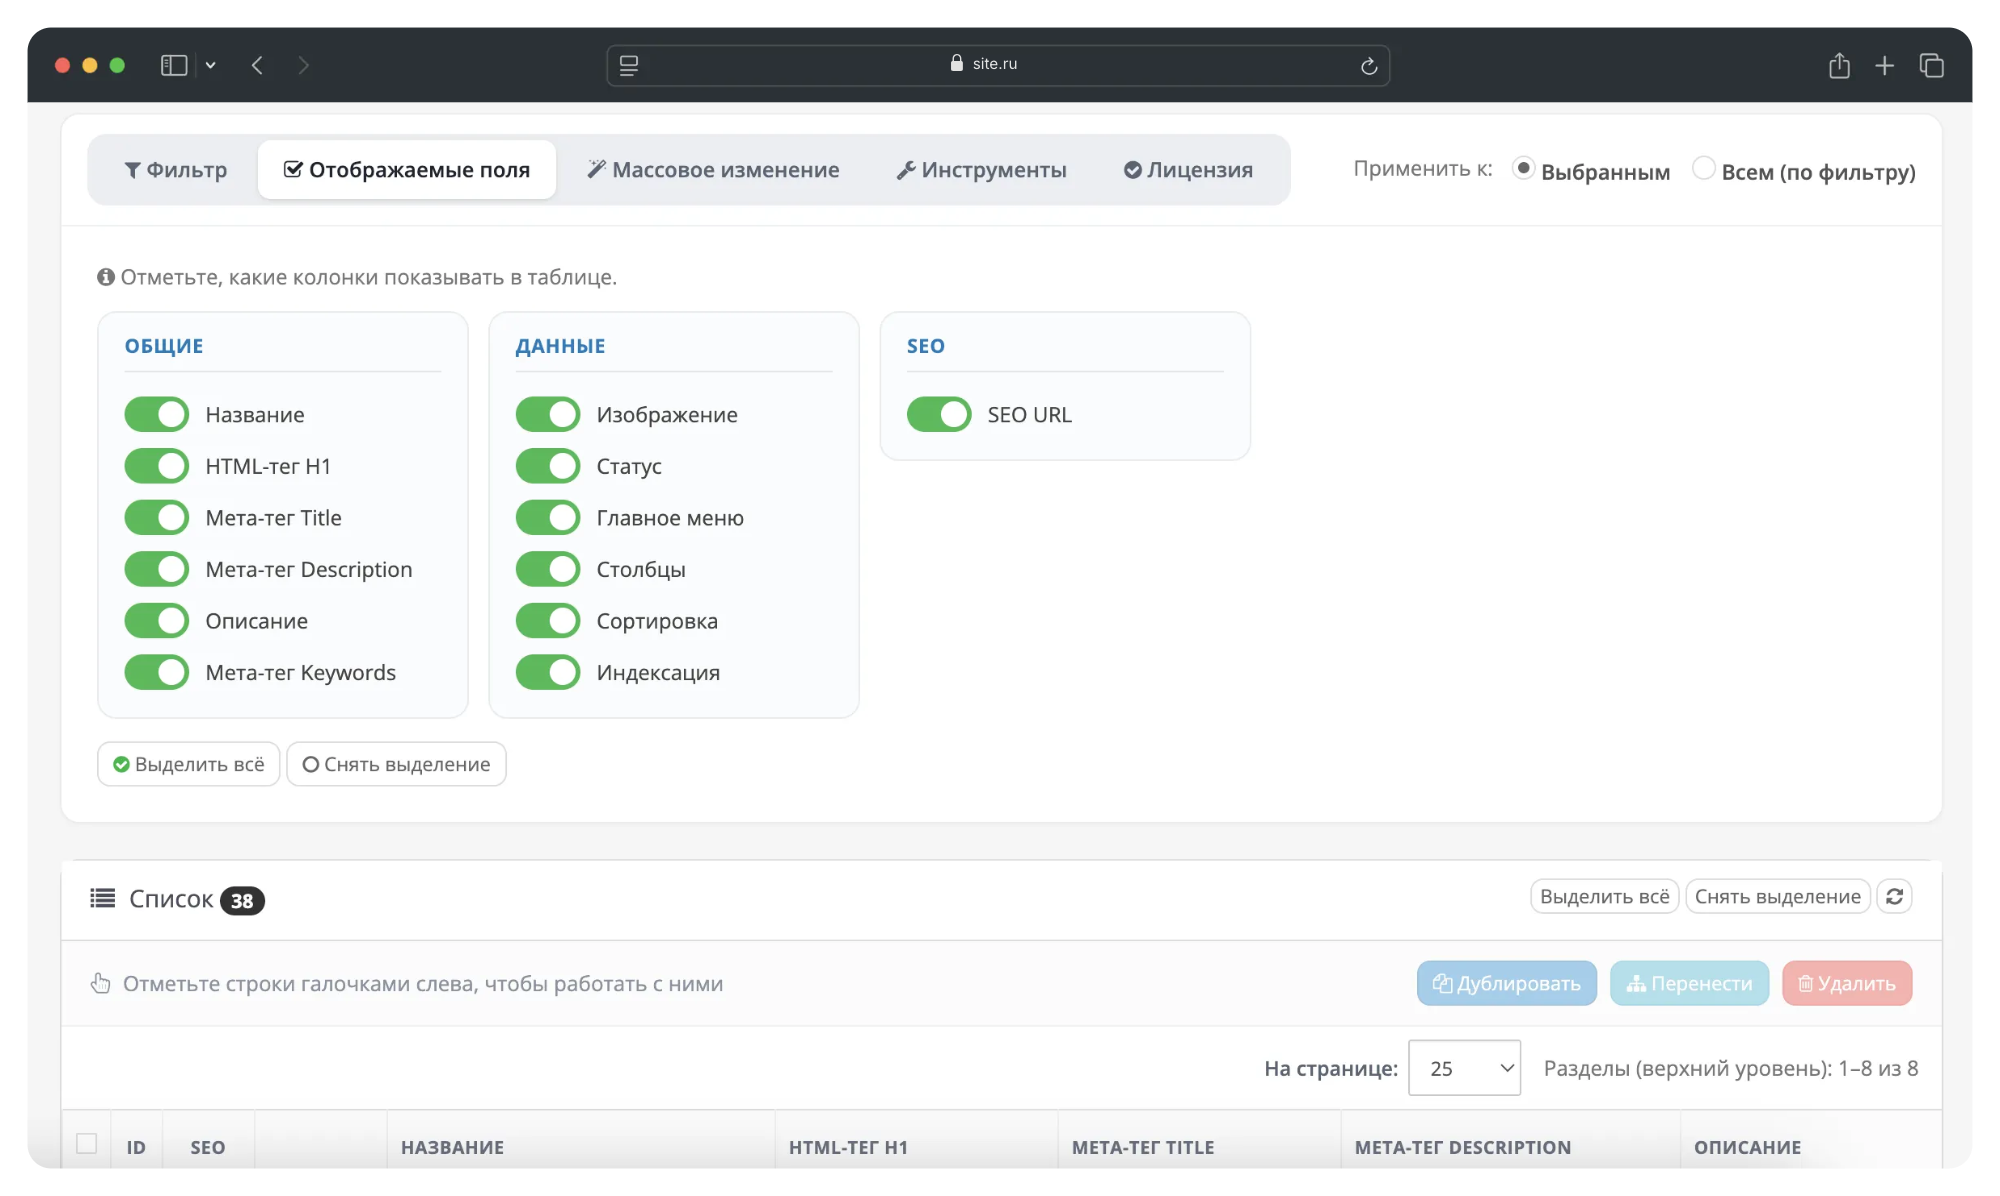This screenshot has height=1196, width=2000.
Task: Disable the Статус column switch
Action: point(548,466)
